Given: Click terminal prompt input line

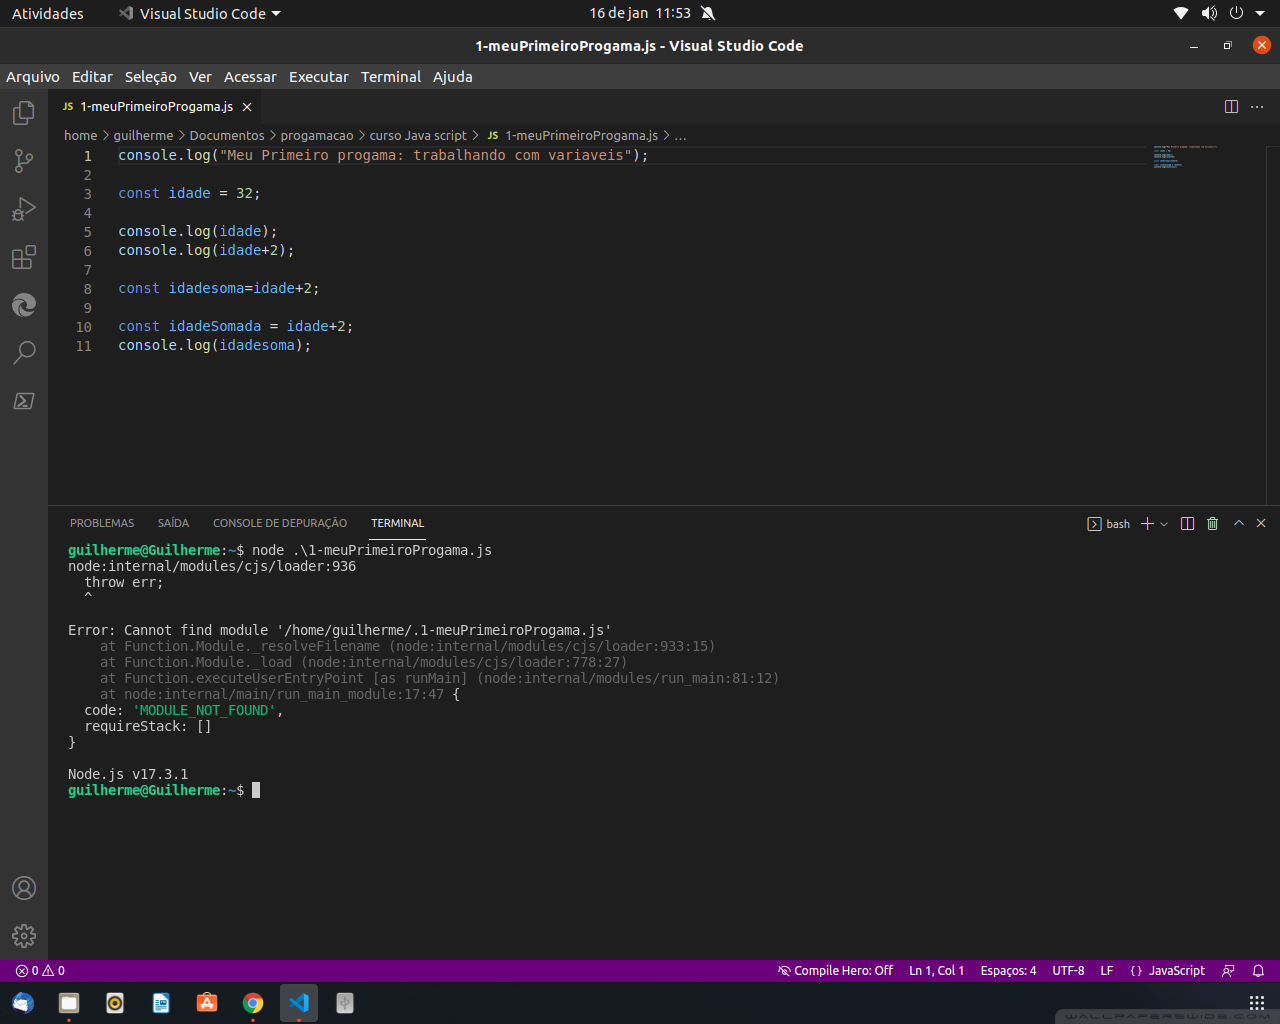Looking at the screenshot, I should [256, 790].
